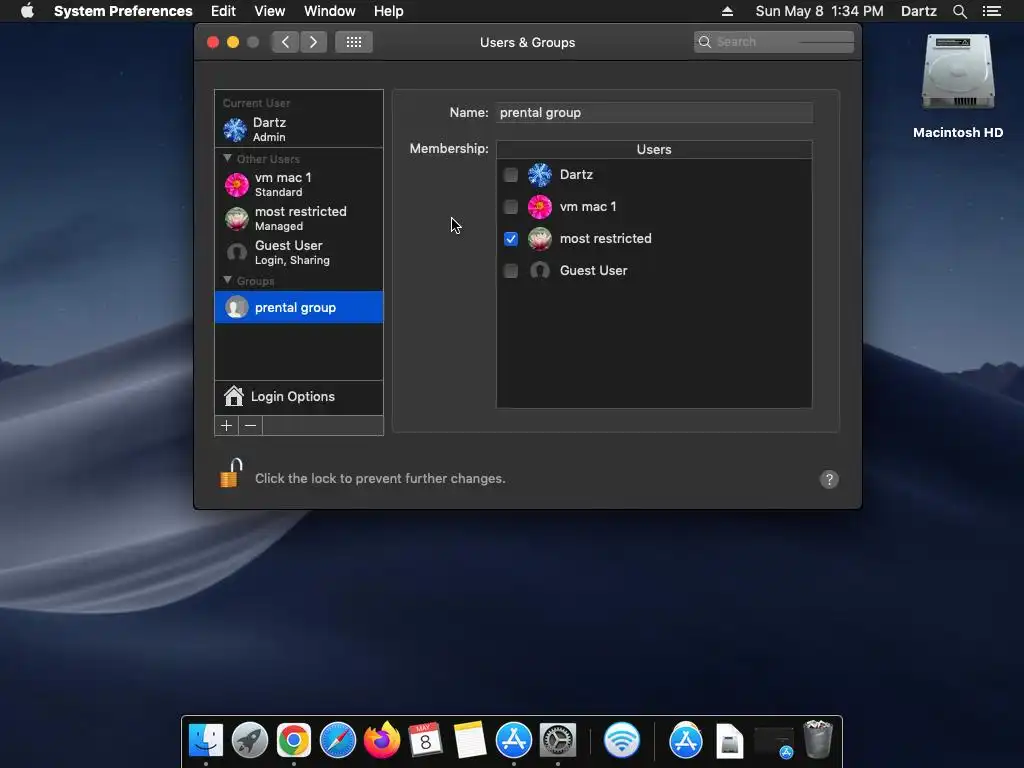Image resolution: width=1024 pixels, height=768 pixels.
Task: Click the date and time in menu bar
Action: (x=820, y=11)
